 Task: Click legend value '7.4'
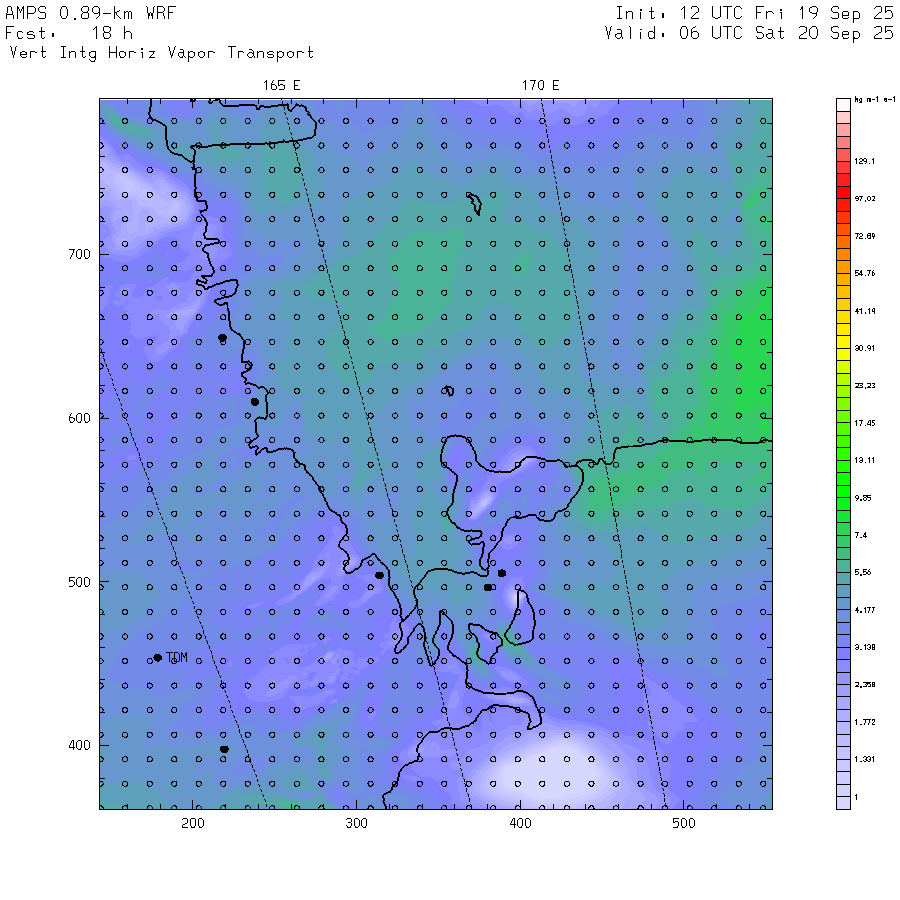tap(860, 535)
